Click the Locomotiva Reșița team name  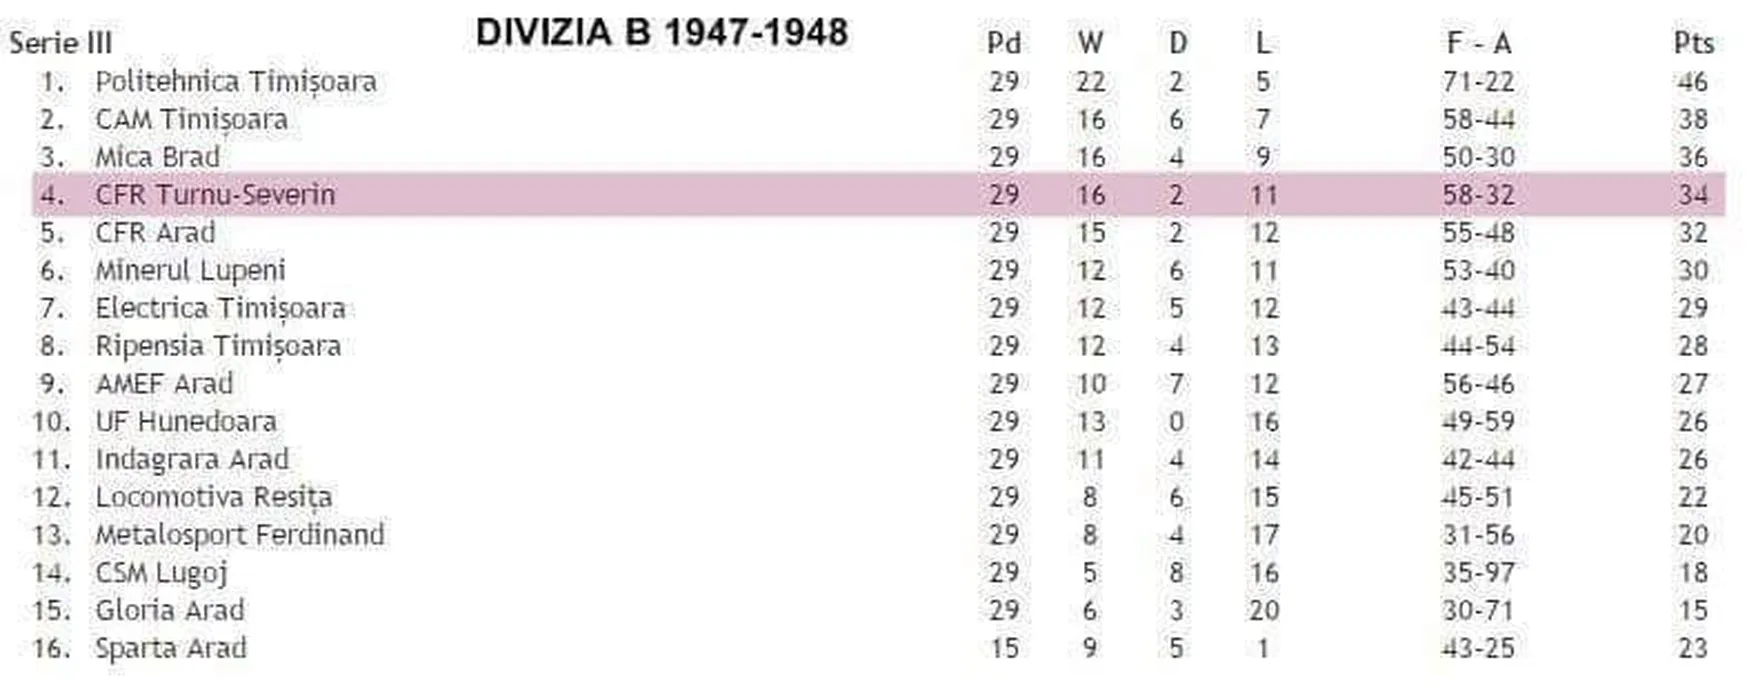click(213, 497)
